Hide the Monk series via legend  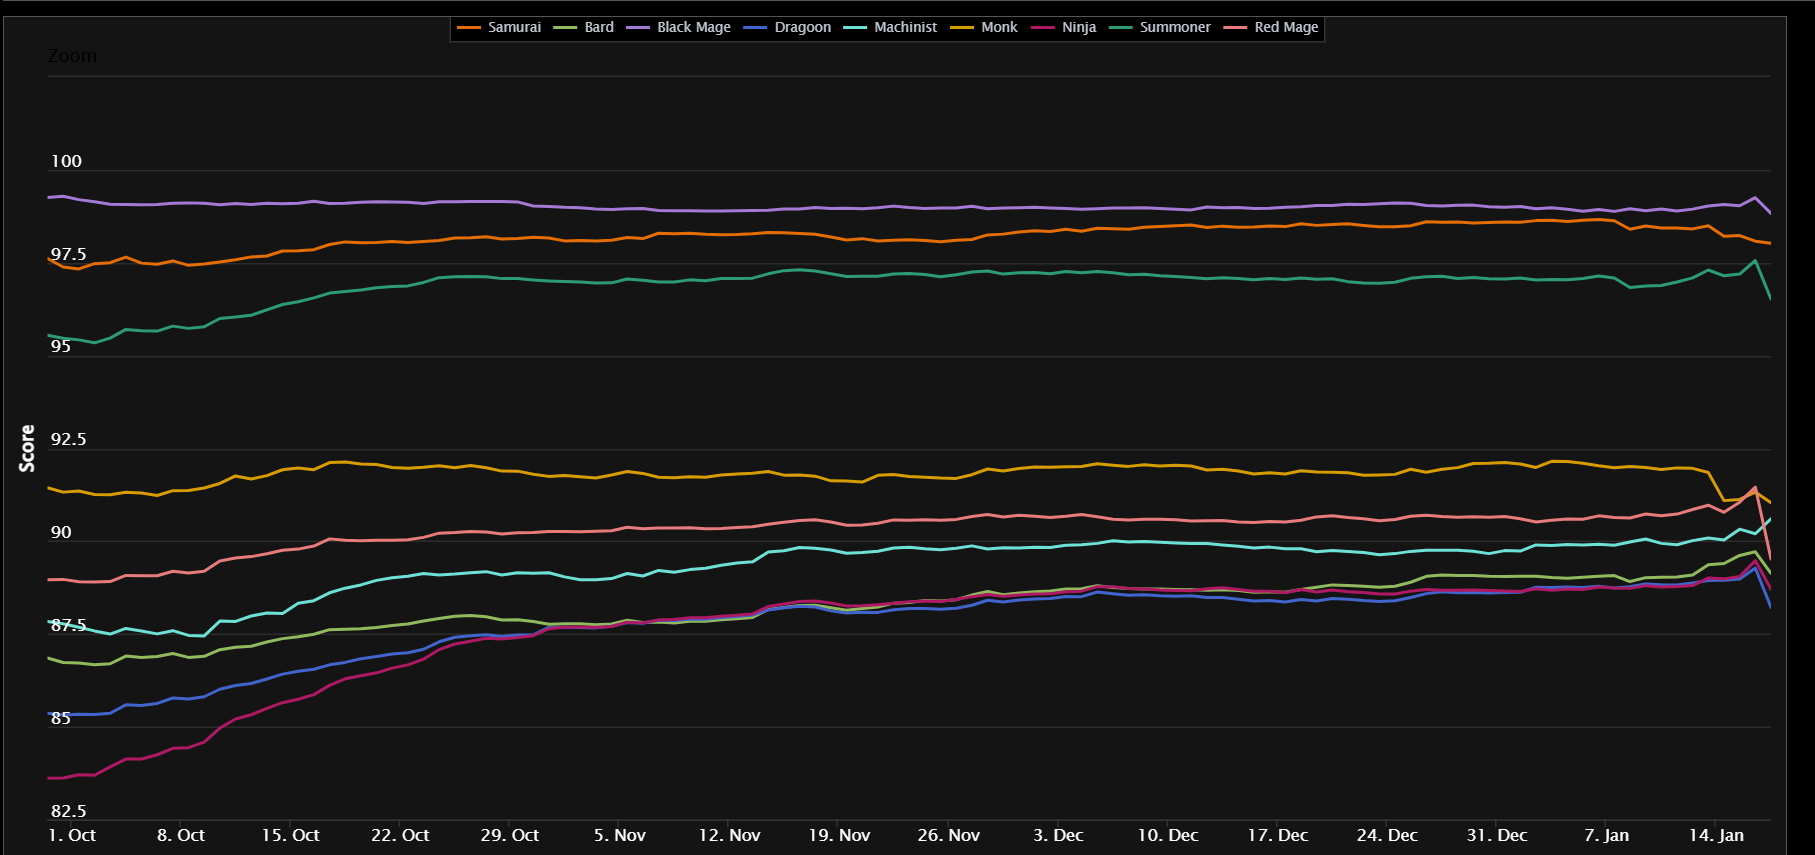(x=983, y=27)
